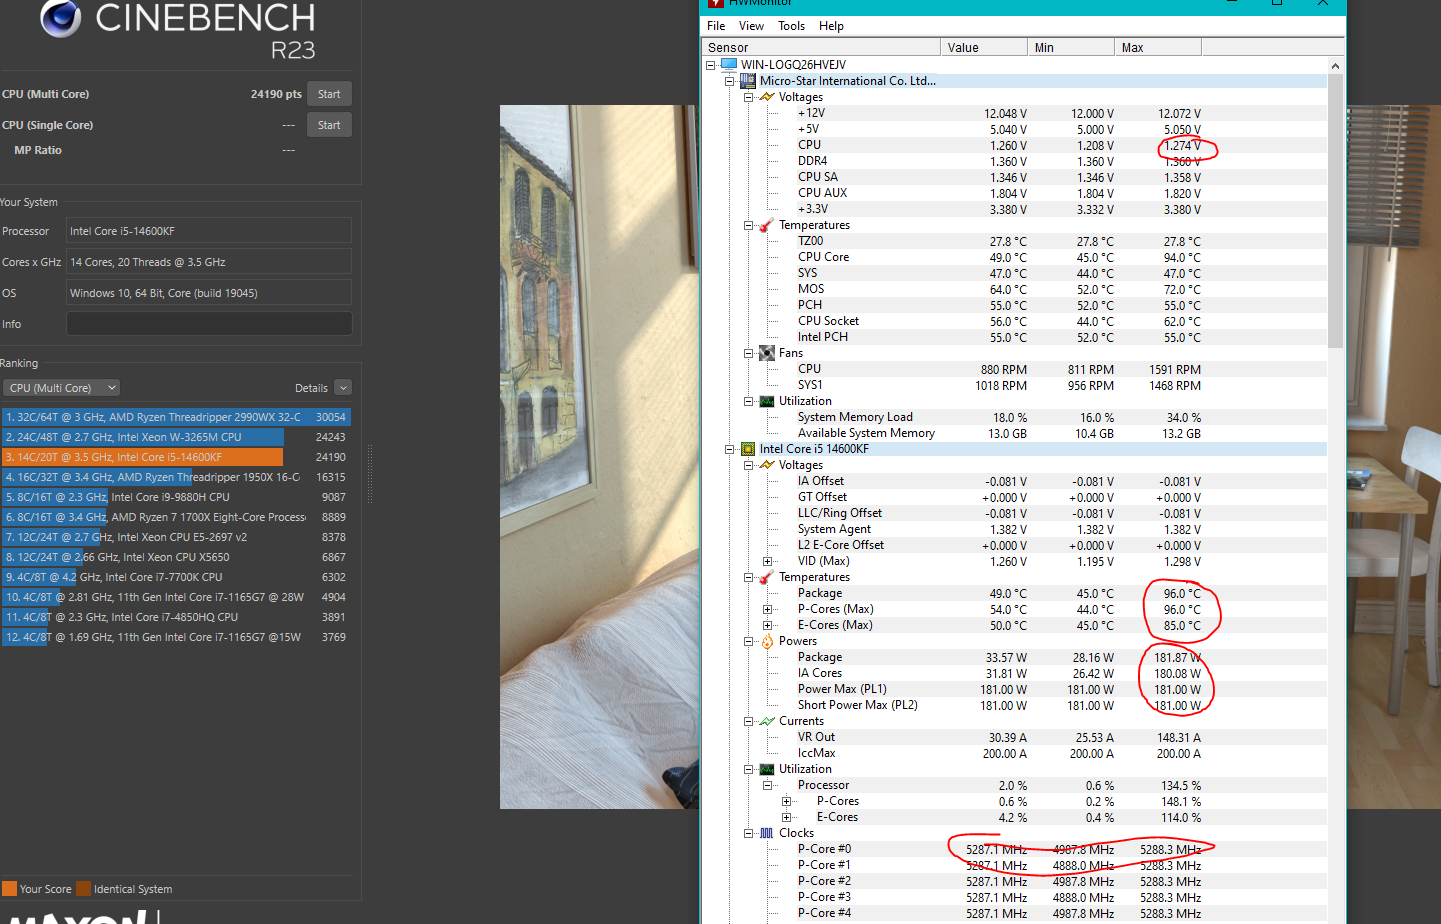Collapse the Intel Core i5 14600KF node
This screenshot has height=924, width=1441.
[x=730, y=449]
